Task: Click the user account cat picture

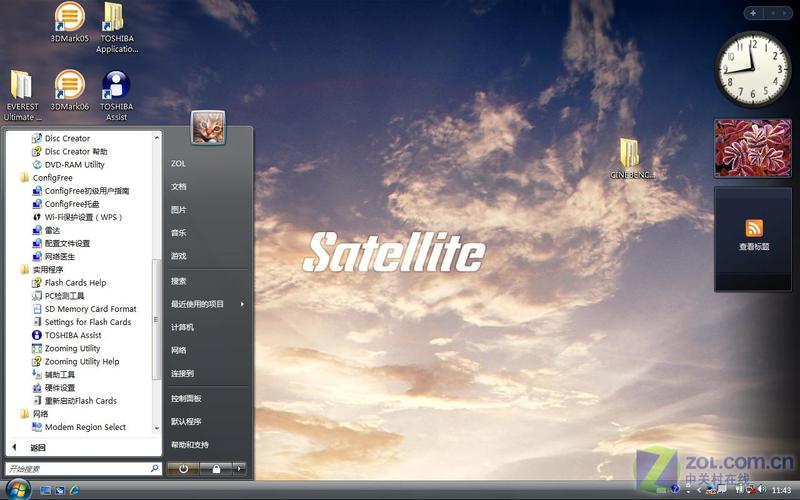Action: click(x=208, y=128)
